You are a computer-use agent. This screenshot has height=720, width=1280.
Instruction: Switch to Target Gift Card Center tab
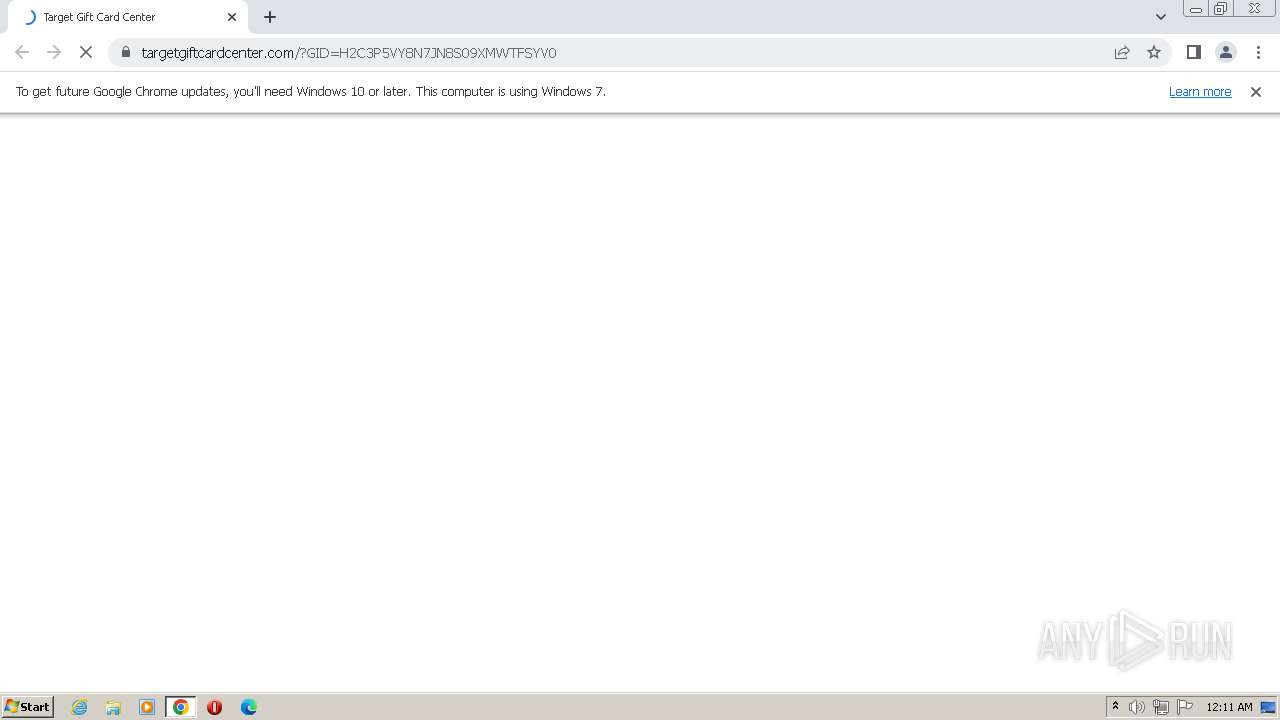coord(128,17)
